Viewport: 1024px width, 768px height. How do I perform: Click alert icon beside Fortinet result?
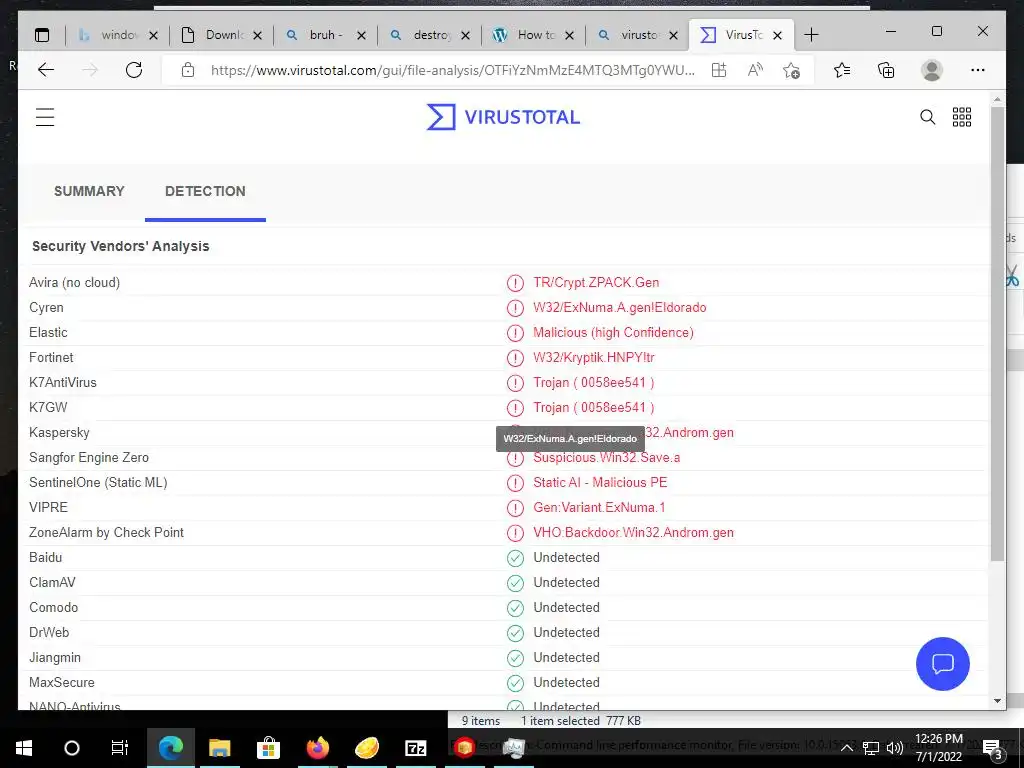(515, 358)
